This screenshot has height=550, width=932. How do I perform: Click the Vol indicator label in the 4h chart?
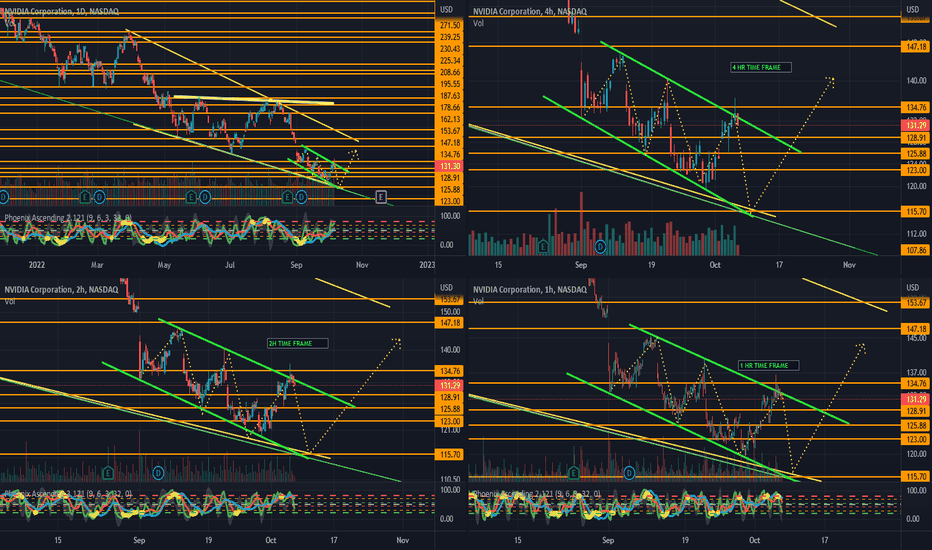point(478,23)
